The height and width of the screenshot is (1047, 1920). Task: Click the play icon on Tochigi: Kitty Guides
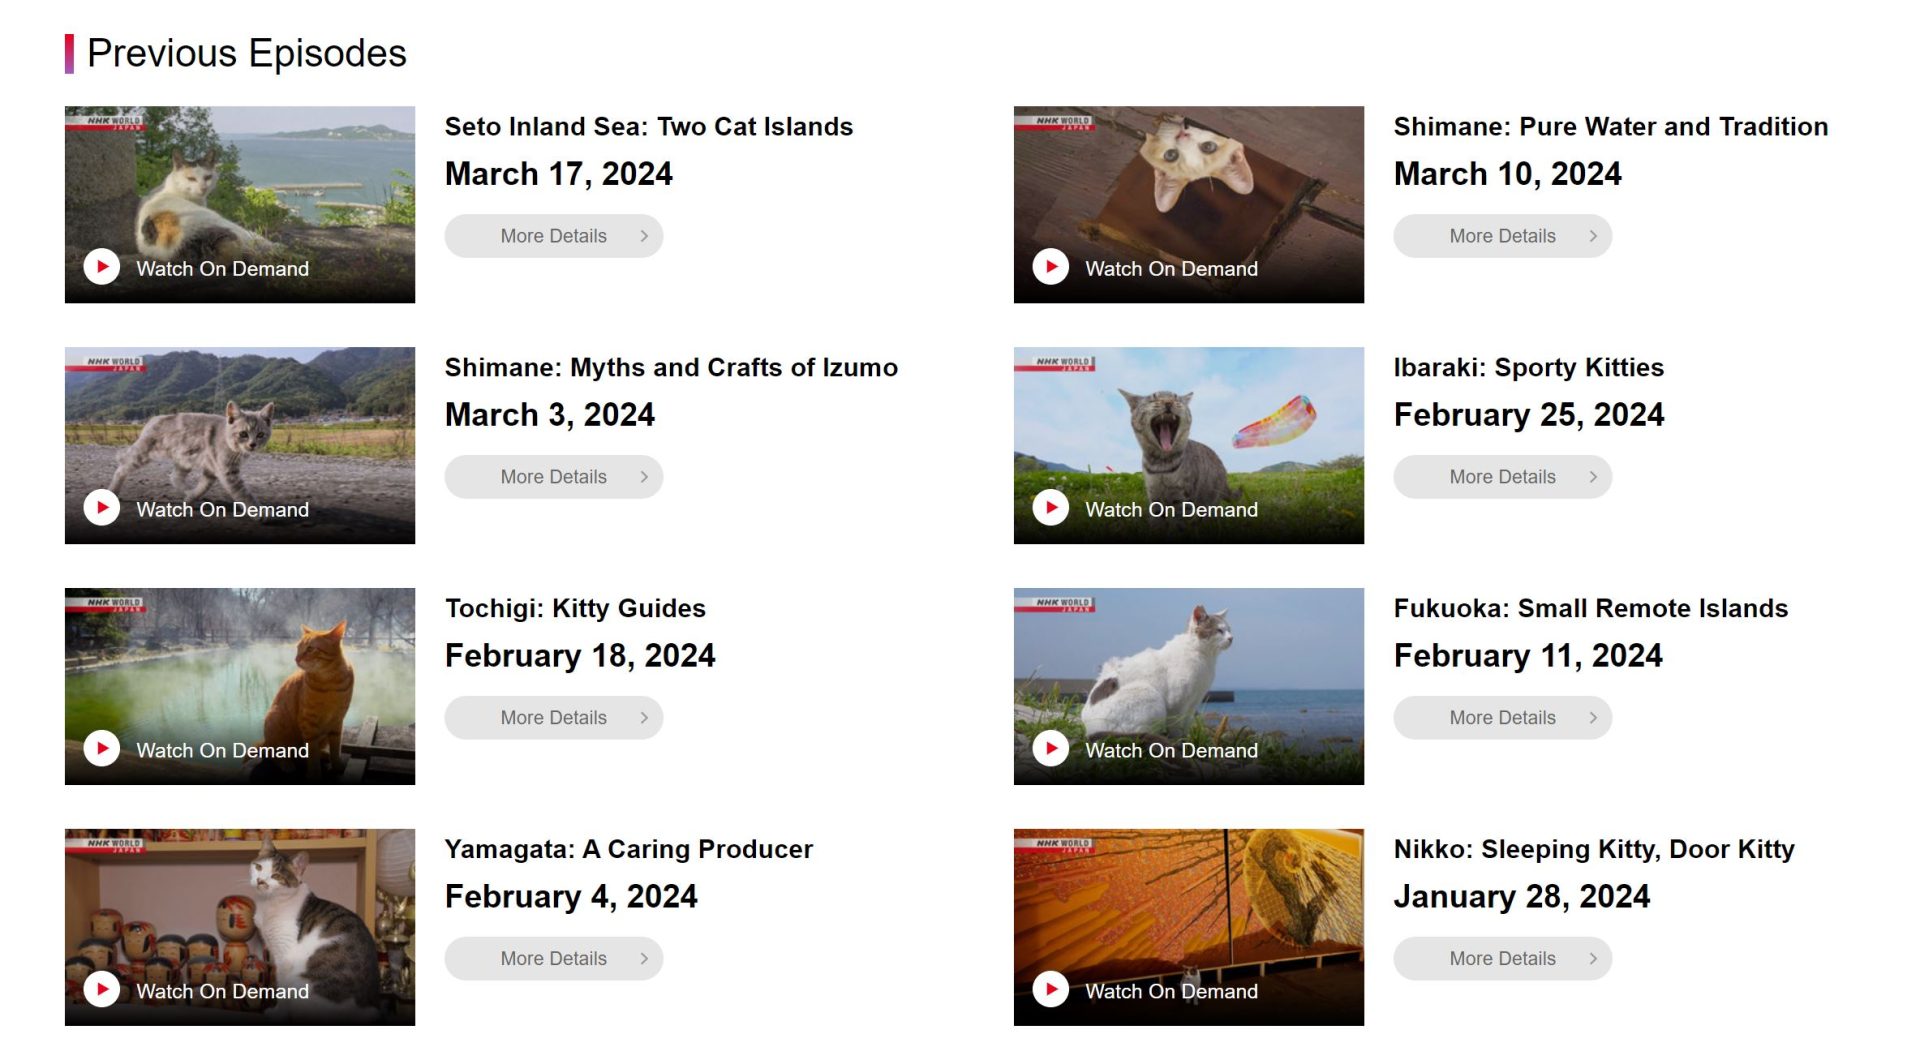pos(101,749)
